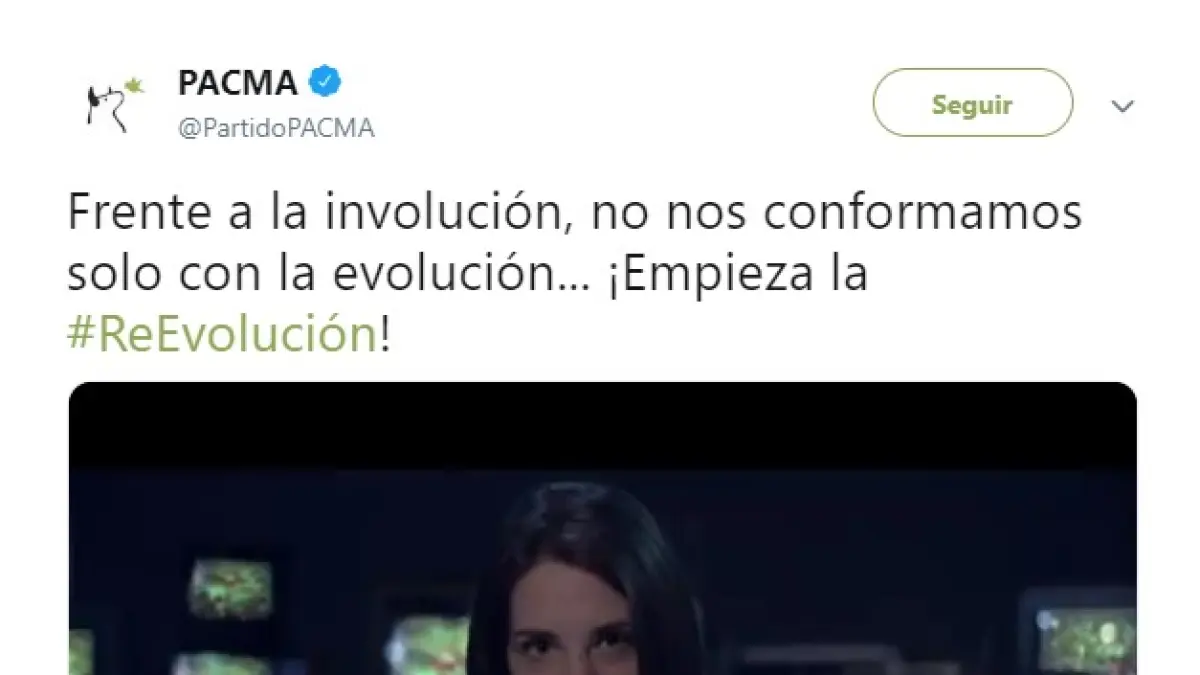Click the black bar atop the video
The image size is (1200, 675).
point(602,426)
